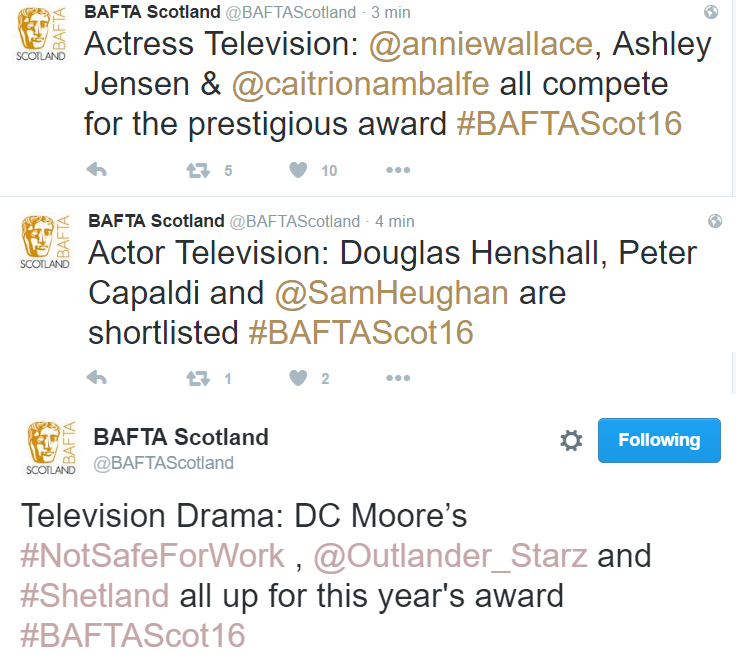The image size is (736, 661).
Task: Open the @Outlander_Starz mention
Action: pyautogui.click(x=451, y=556)
